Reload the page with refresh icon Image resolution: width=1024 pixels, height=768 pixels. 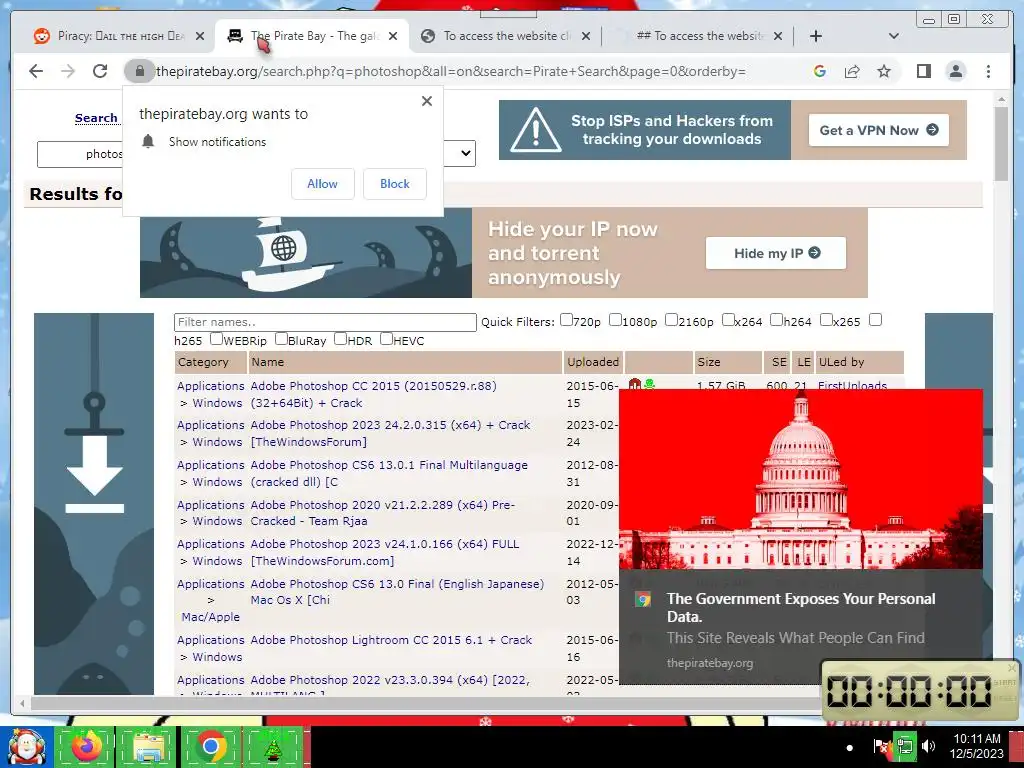100,71
